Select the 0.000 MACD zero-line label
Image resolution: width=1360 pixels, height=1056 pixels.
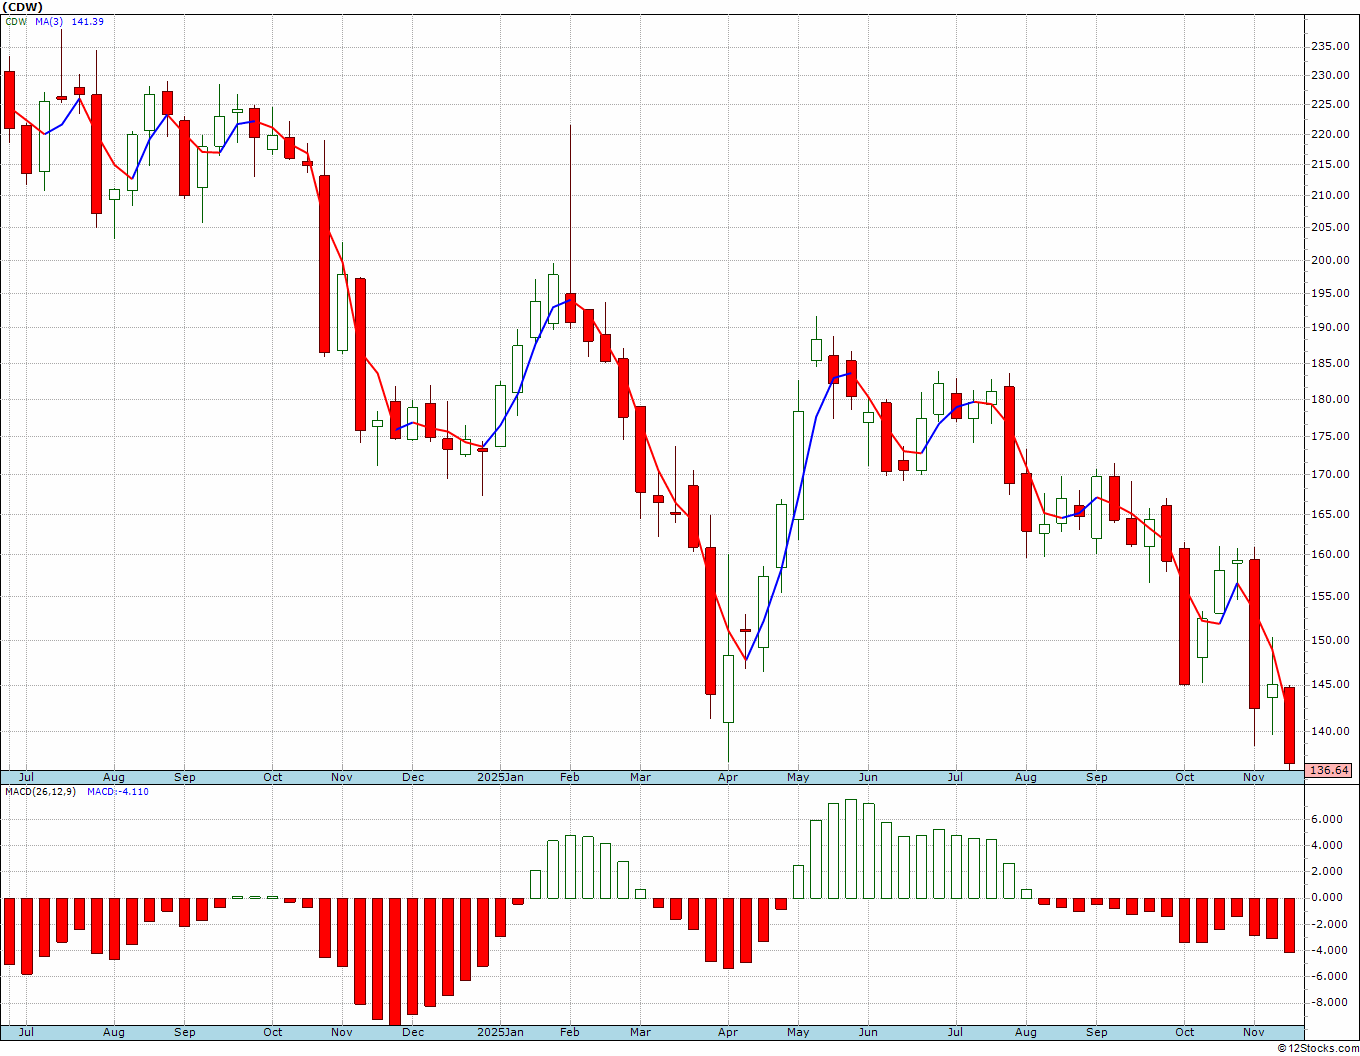[1328, 897]
